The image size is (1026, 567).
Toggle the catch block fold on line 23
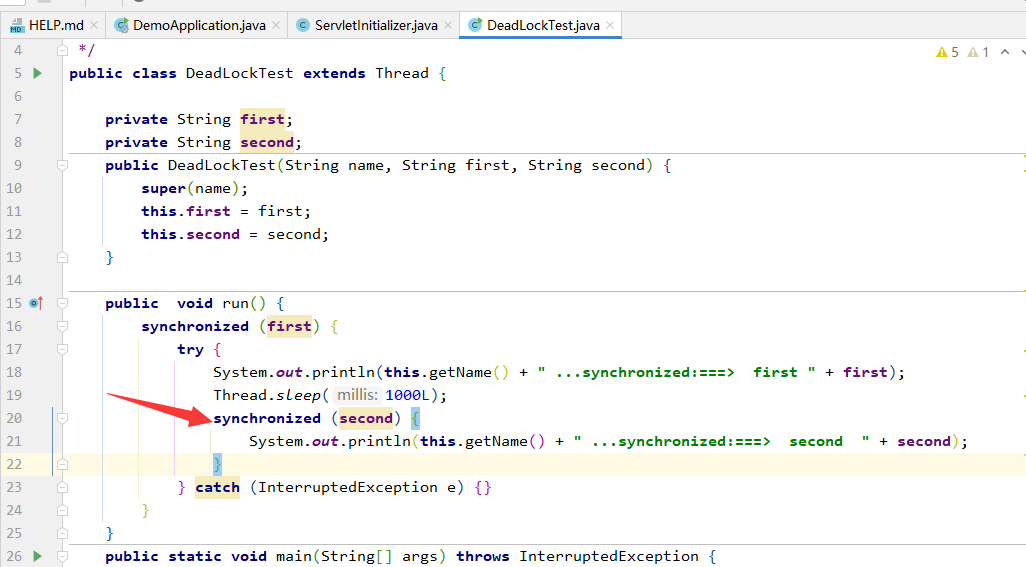[62, 487]
